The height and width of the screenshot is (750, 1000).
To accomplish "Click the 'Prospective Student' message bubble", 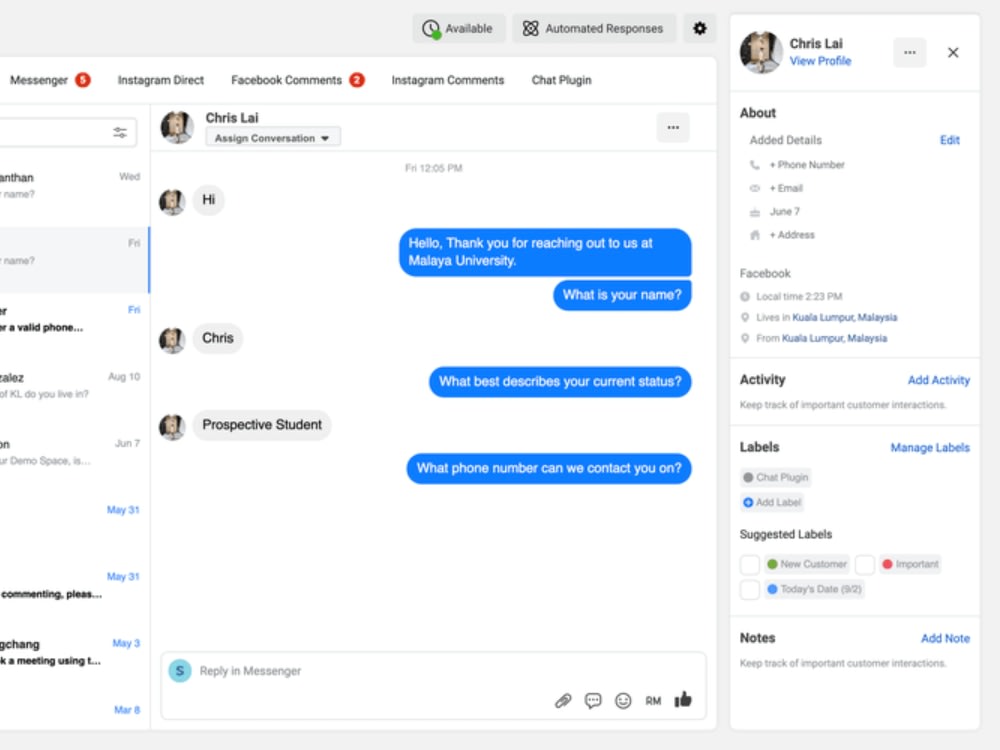I will (262, 425).
